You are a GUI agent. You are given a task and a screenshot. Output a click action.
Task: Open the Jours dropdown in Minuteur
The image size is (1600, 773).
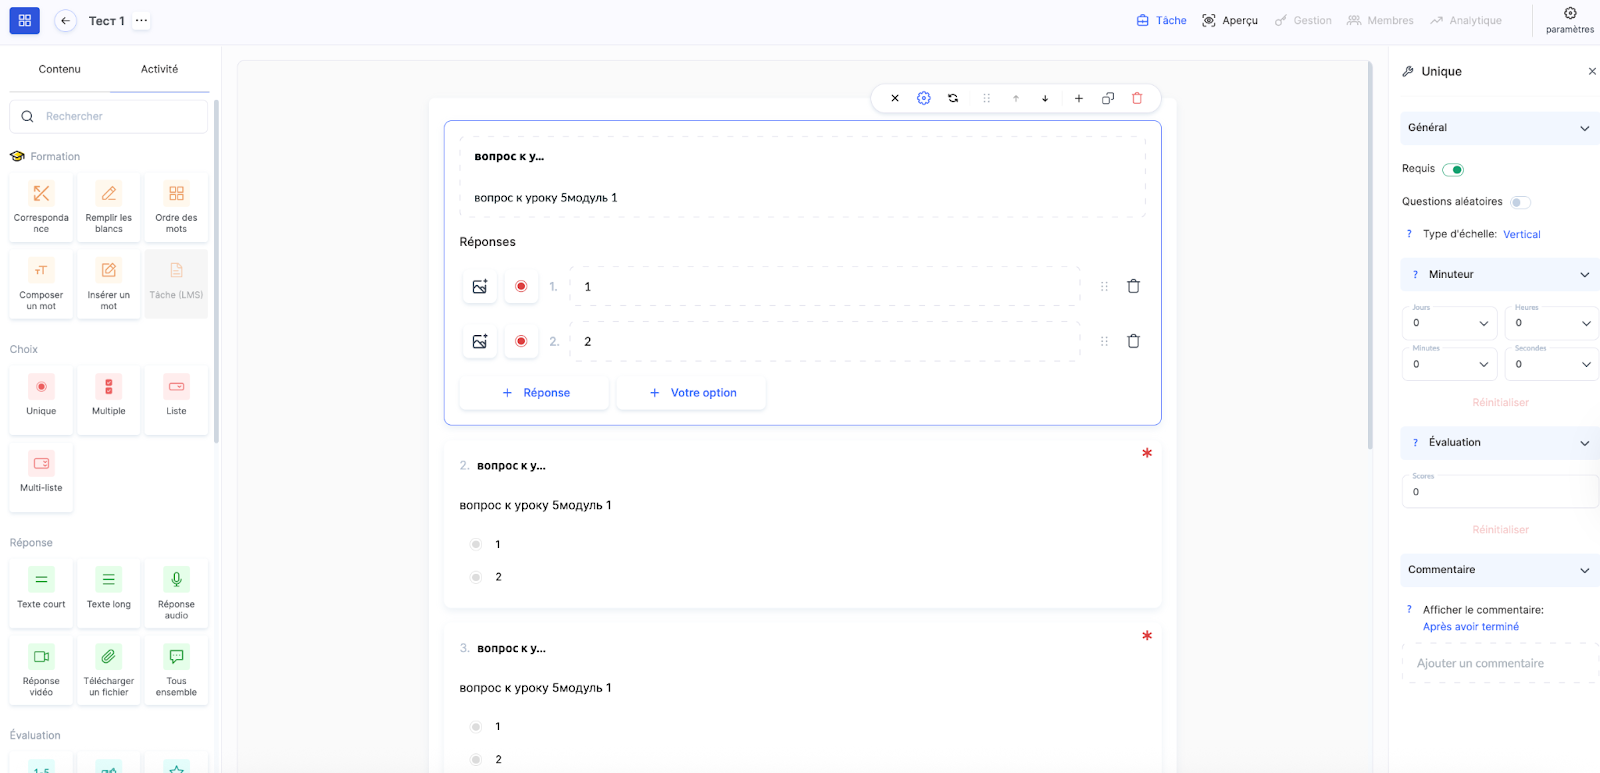pyautogui.click(x=1449, y=323)
